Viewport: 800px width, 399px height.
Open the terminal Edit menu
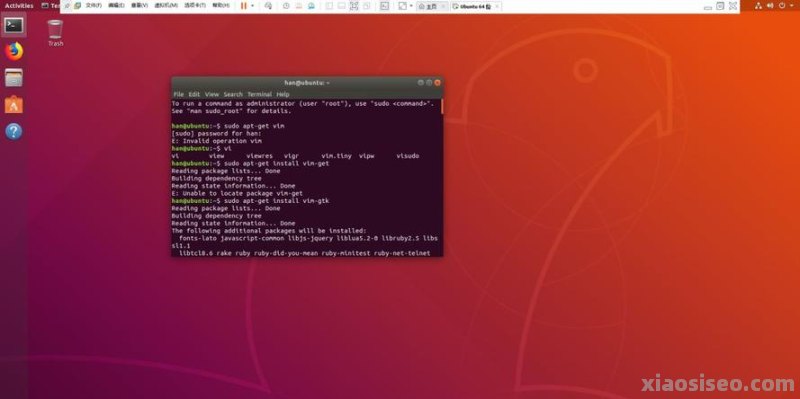[194, 94]
